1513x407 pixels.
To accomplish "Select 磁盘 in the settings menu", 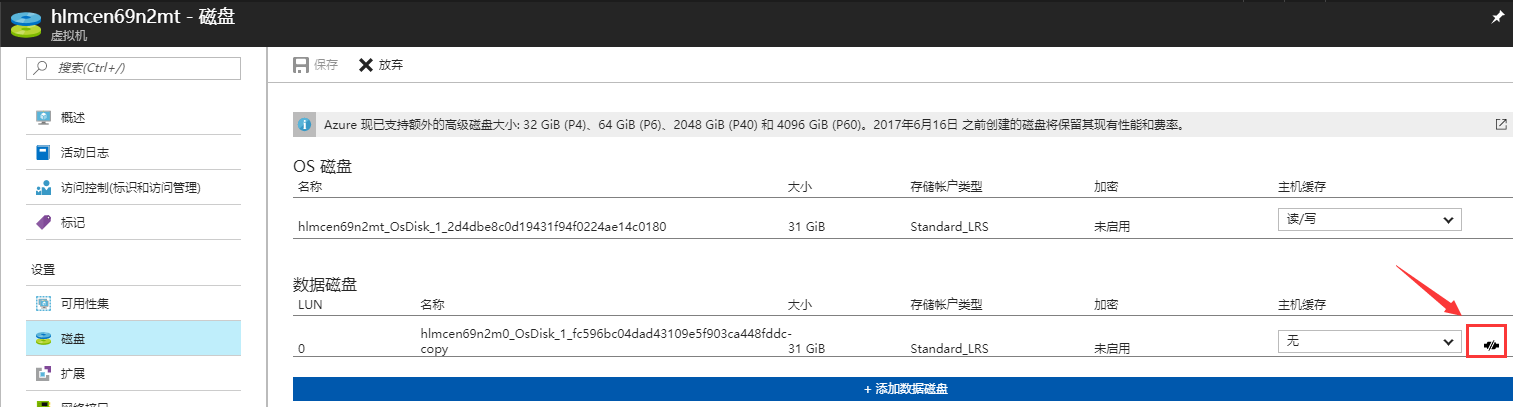I will [72, 339].
